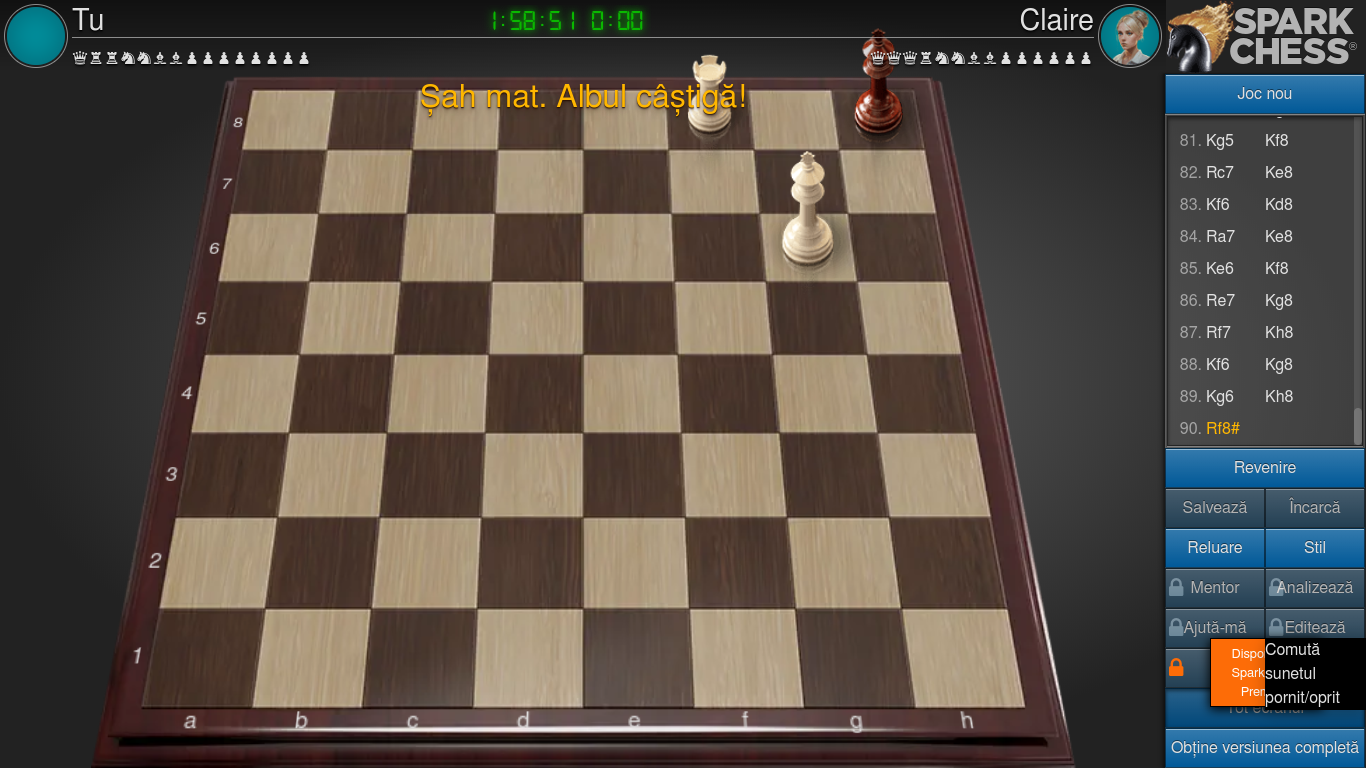This screenshot has width=1366, height=768.
Task: Save the game using Salvează
Action: [1214, 508]
